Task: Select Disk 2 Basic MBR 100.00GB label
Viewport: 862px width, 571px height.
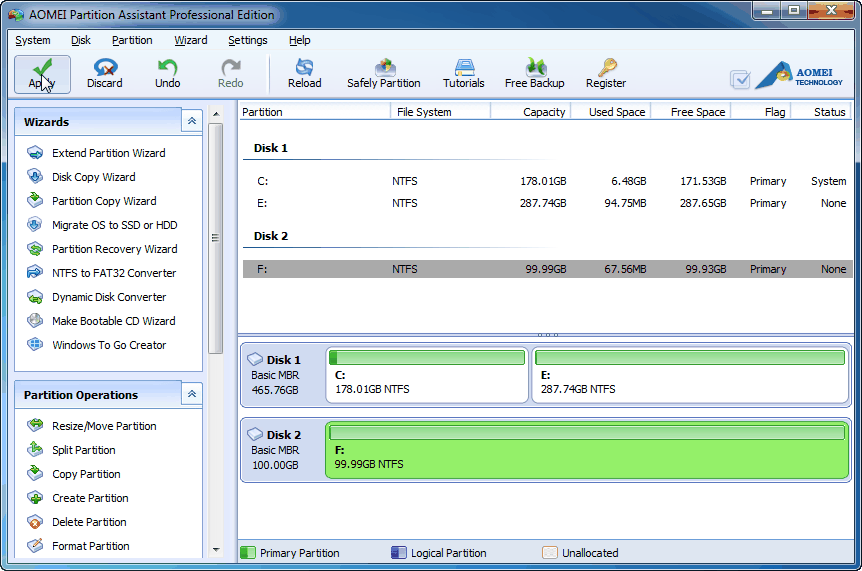Action: (275, 450)
